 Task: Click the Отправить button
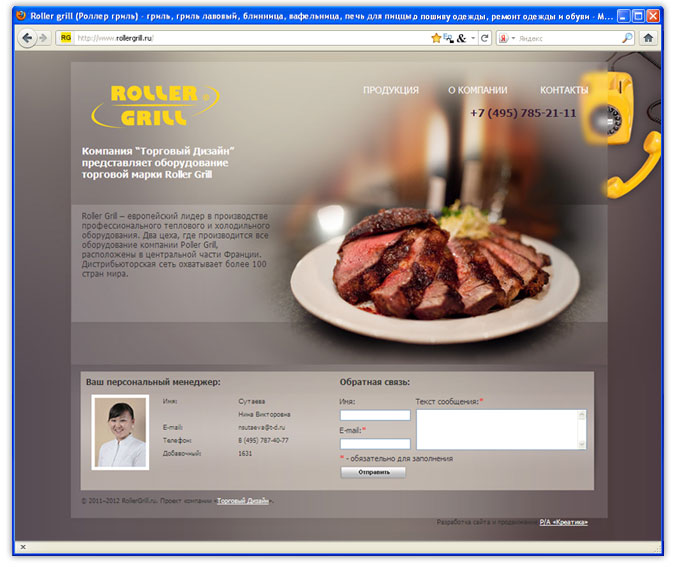[373, 472]
